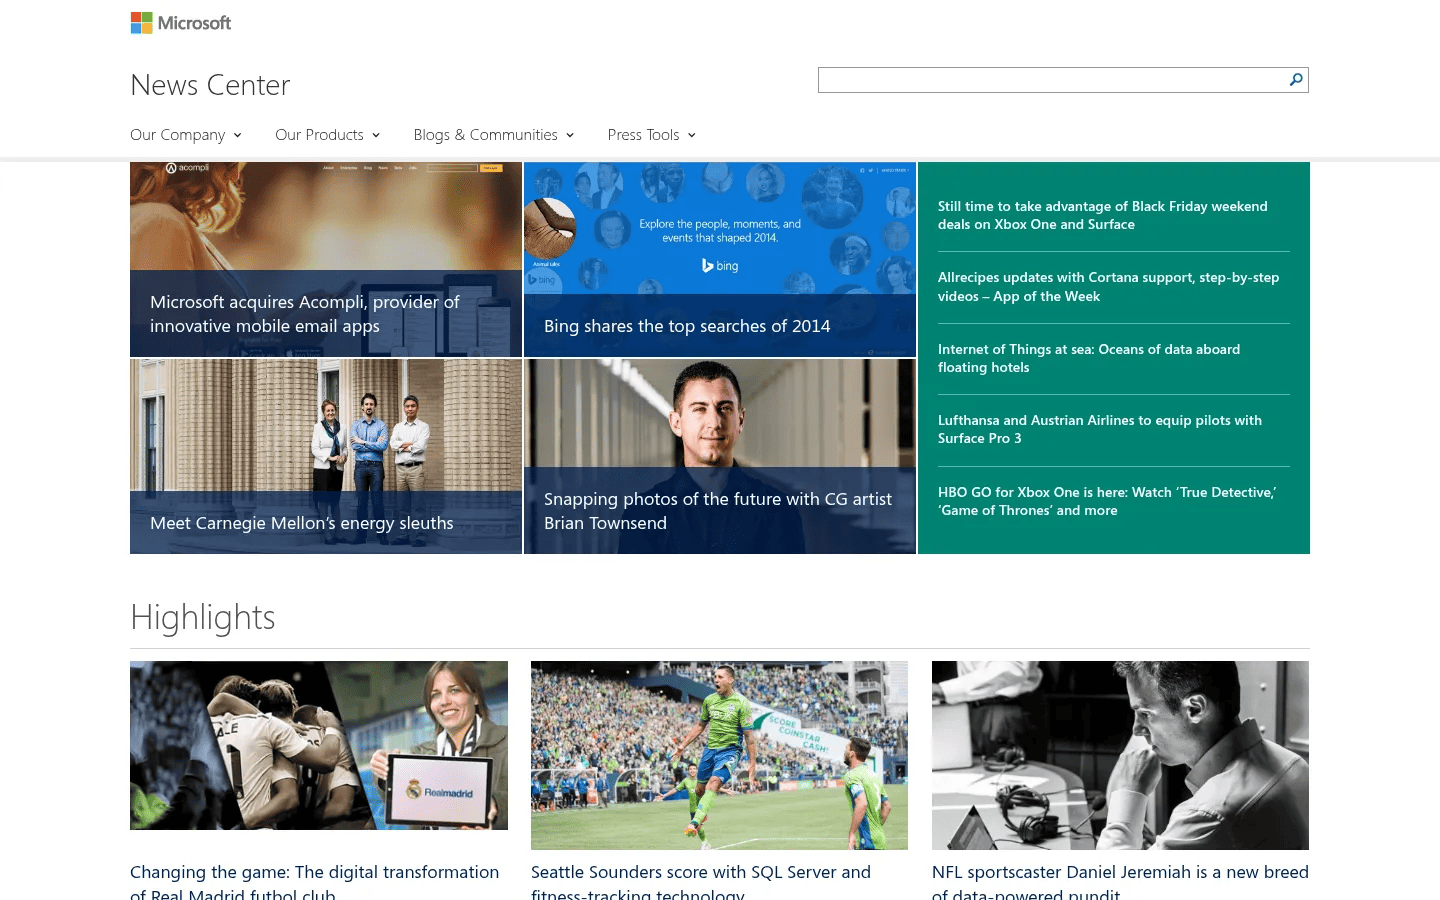
Task: Open Bing top searches of 2014 tile
Action: pyautogui.click(x=720, y=260)
